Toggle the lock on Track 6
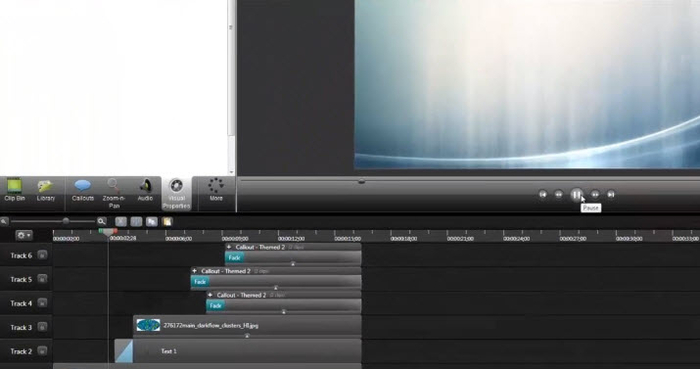Image resolution: width=700 pixels, height=369 pixels. 42,255
